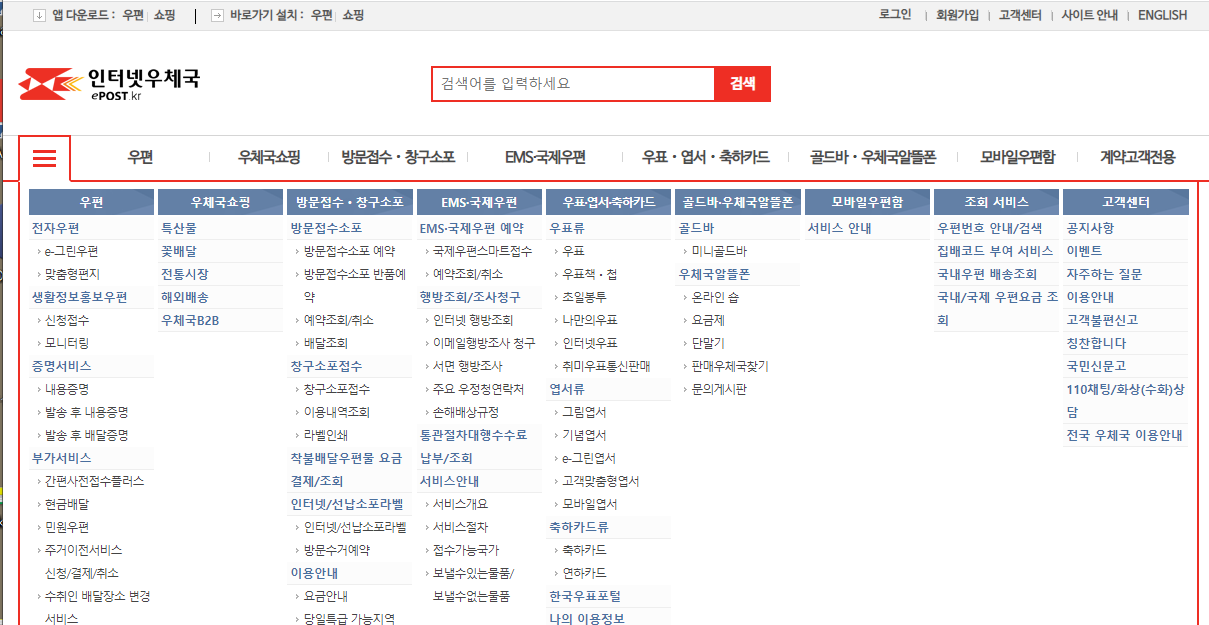Open 국제우편스마트접수 link
Viewport: 1209px width, 625px height.
click(483, 251)
